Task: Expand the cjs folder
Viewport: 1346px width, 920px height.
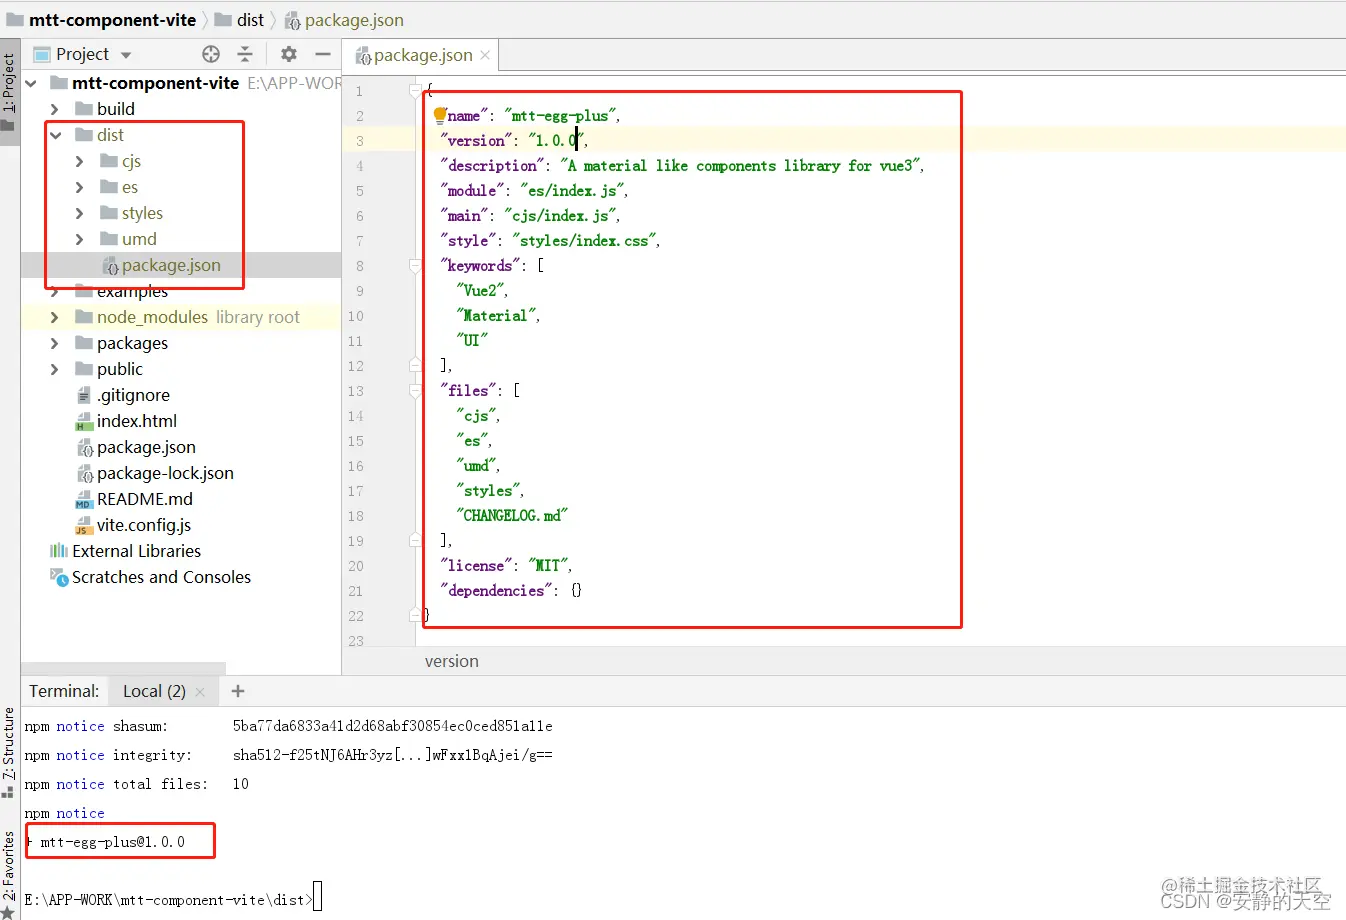Action: (x=79, y=161)
